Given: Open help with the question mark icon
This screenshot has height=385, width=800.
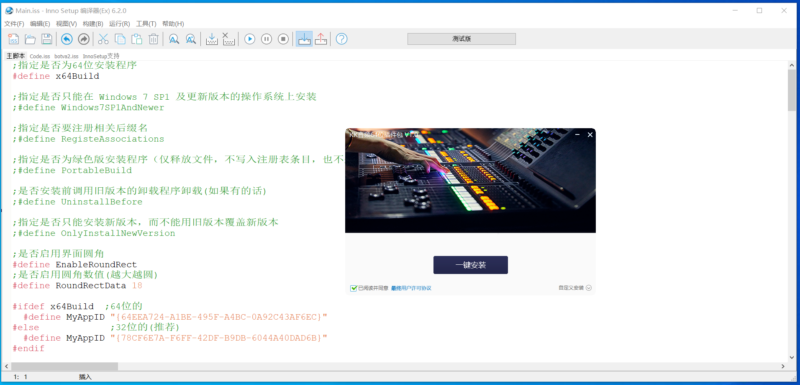Looking at the screenshot, I should pyautogui.click(x=342, y=39).
